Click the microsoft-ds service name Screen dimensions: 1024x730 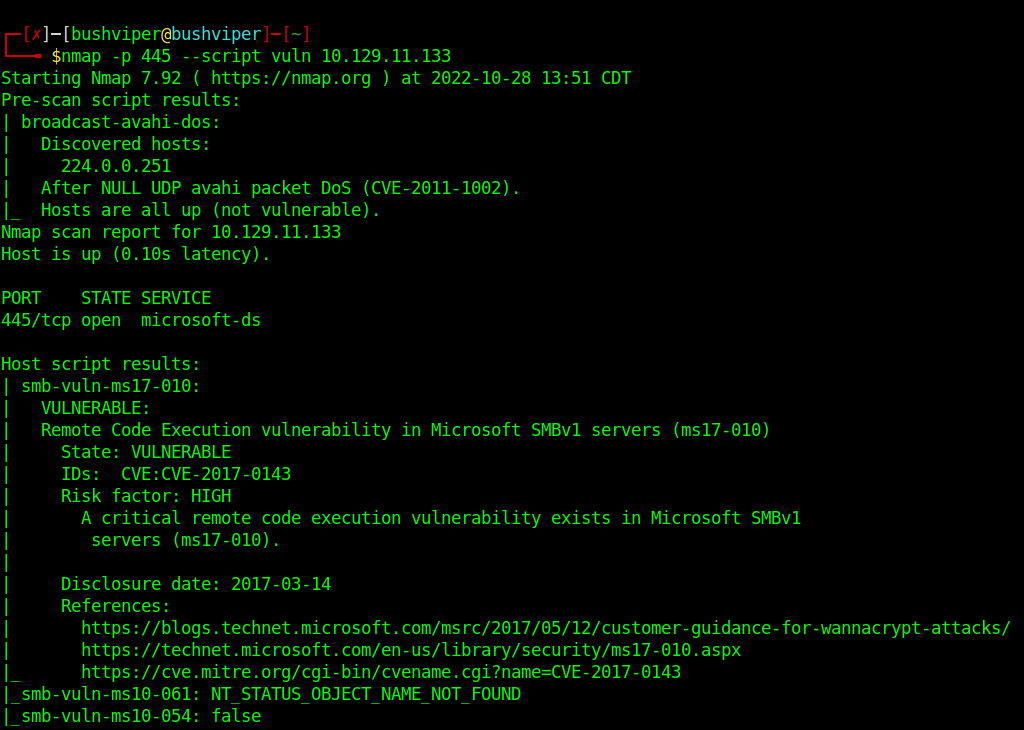coord(201,320)
